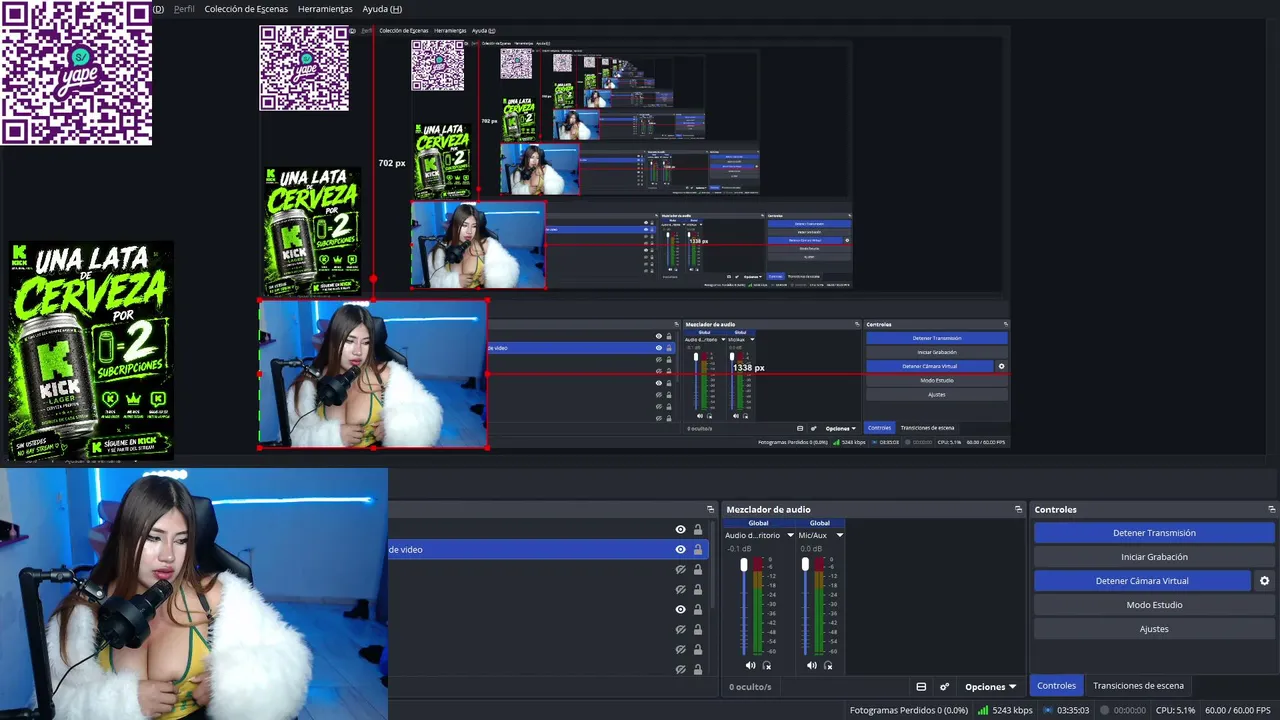
Task: Open Ajustes from the Controles panel
Action: [1154, 629]
